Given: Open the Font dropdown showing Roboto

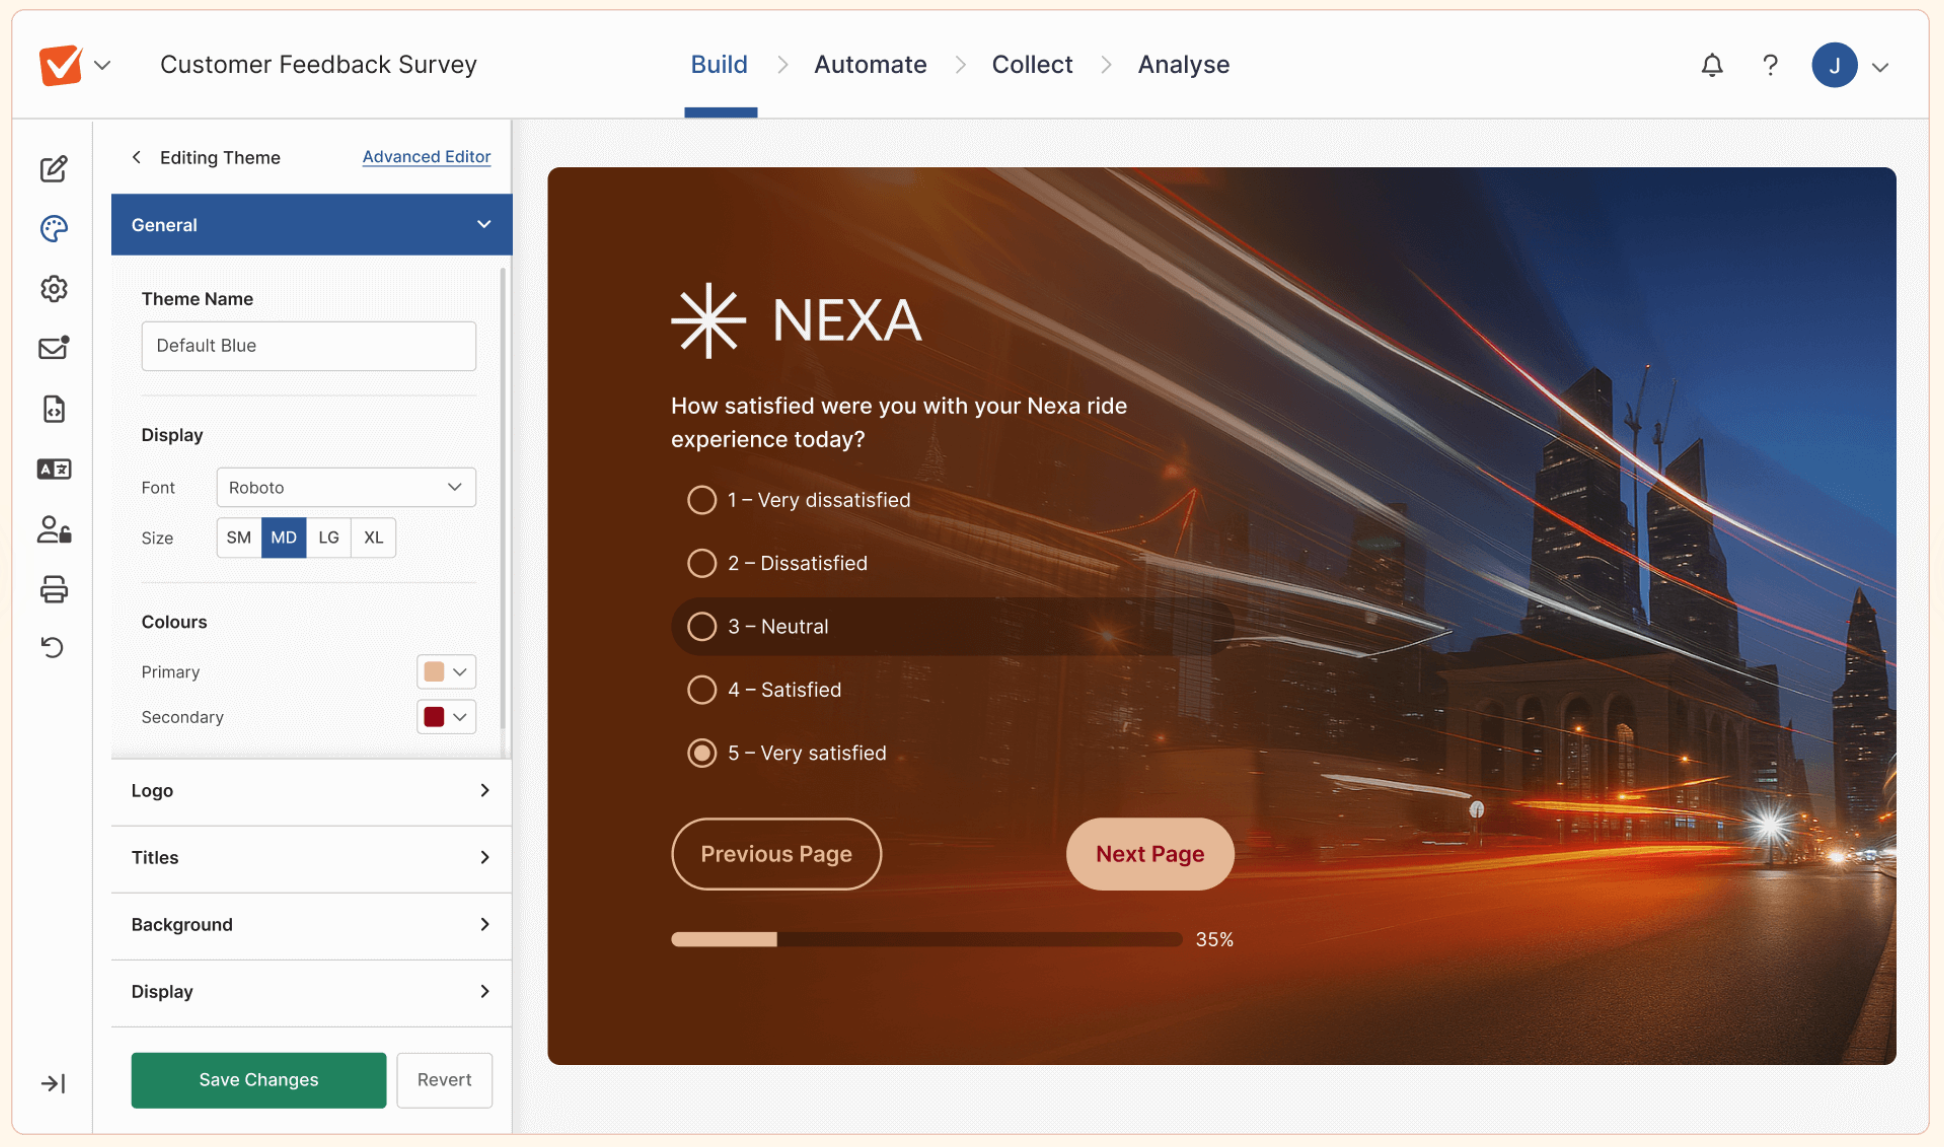Looking at the screenshot, I should coord(345,487).
